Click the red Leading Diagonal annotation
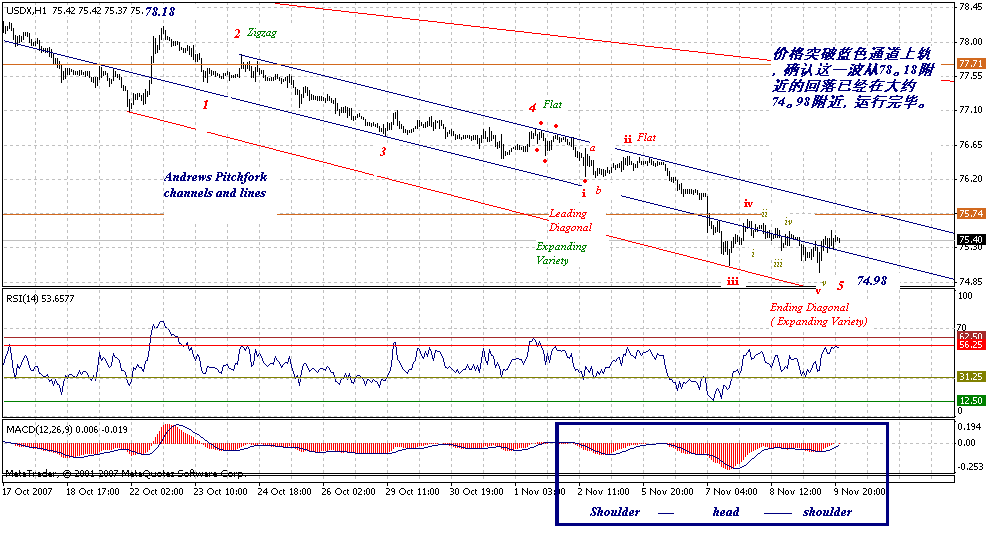The width and height of the screenshot is (992, 548). tap(570, 220)
